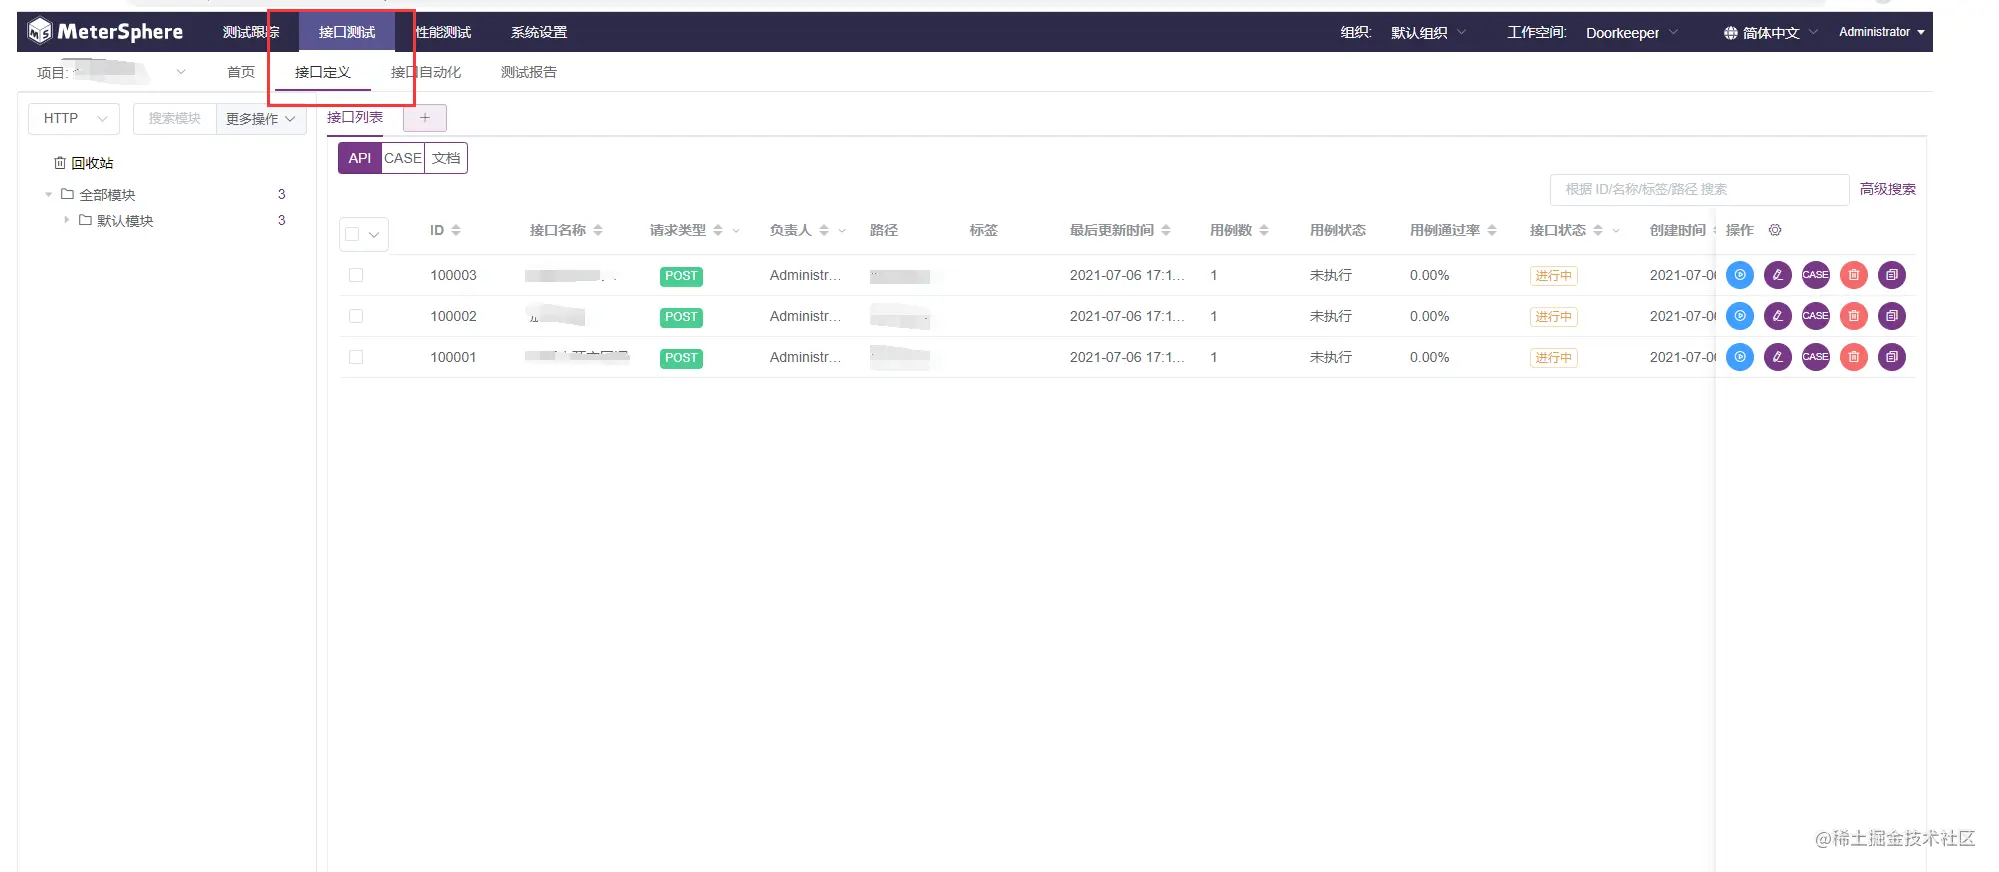This screenshot has width=1999, height=872.
Task: Click the MeterSphere logo
Action: coord(105,32)
